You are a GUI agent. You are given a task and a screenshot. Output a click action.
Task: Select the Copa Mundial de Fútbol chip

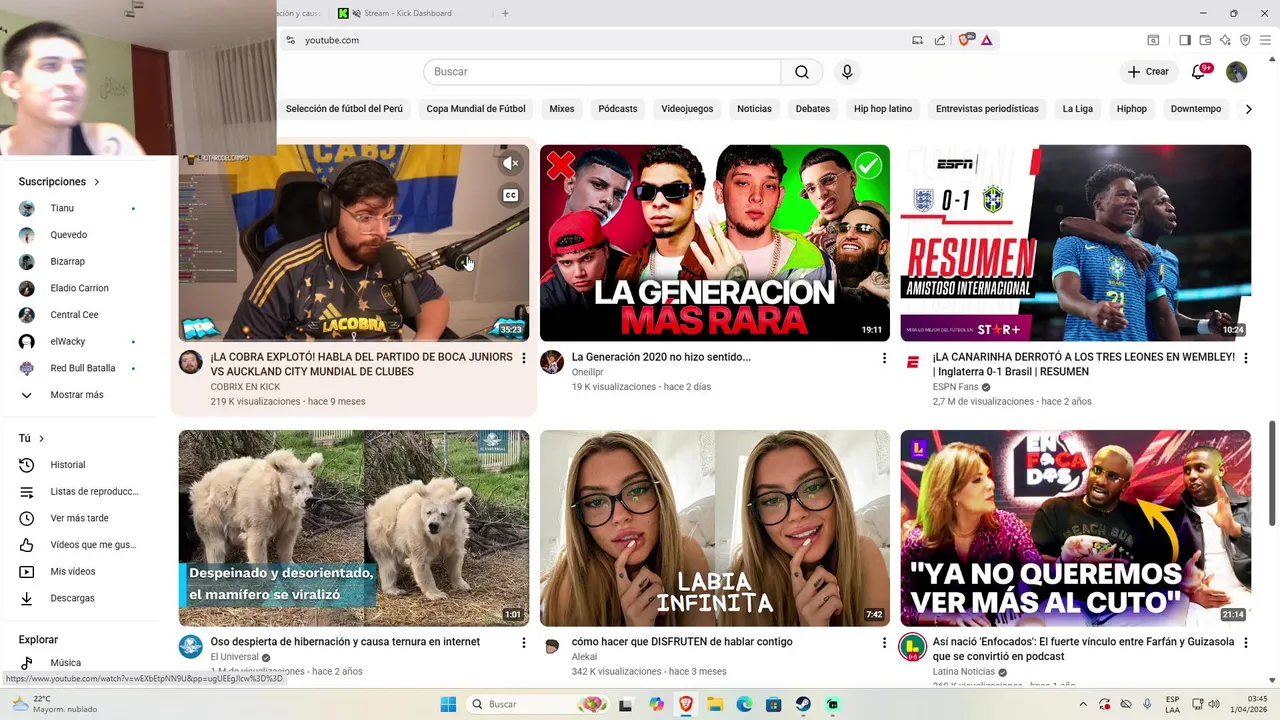click(x=476, y=109)
